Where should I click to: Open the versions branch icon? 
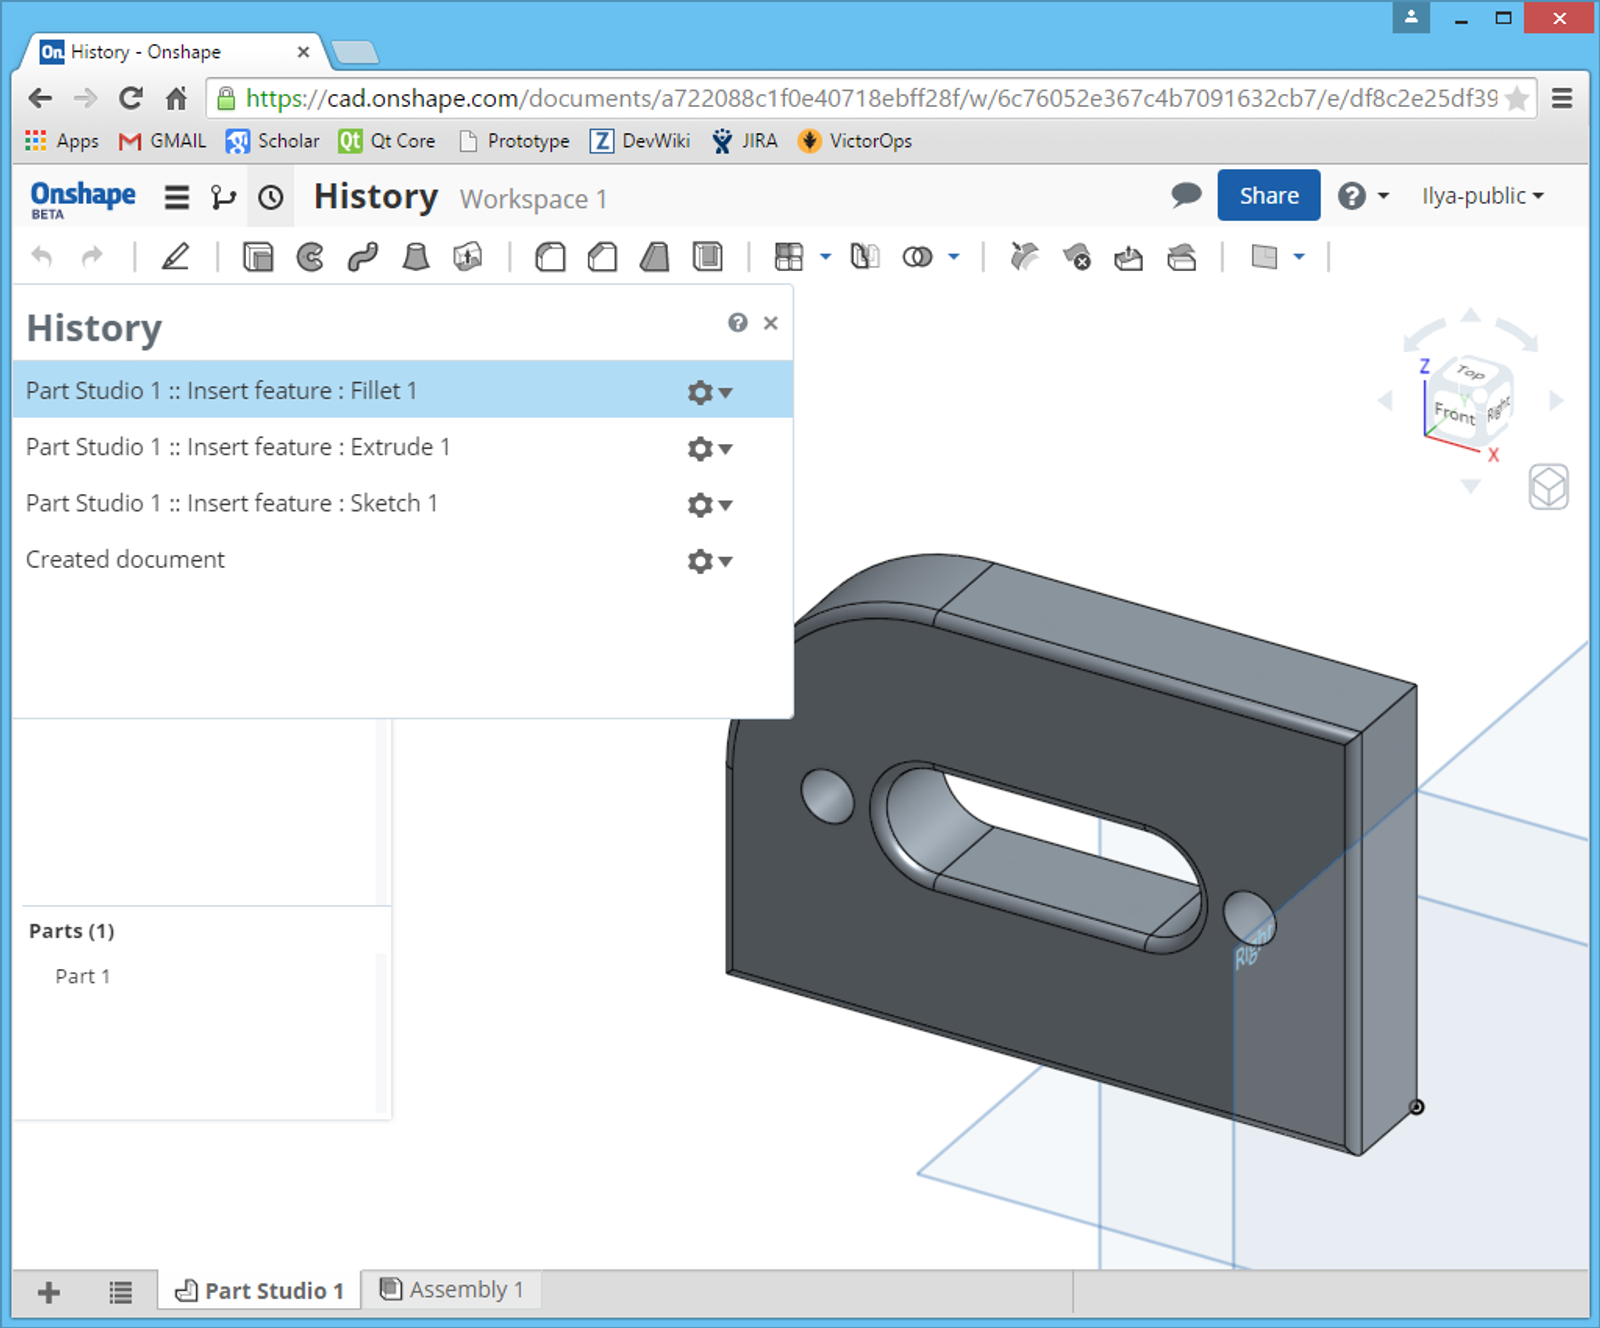pos(223,197)
